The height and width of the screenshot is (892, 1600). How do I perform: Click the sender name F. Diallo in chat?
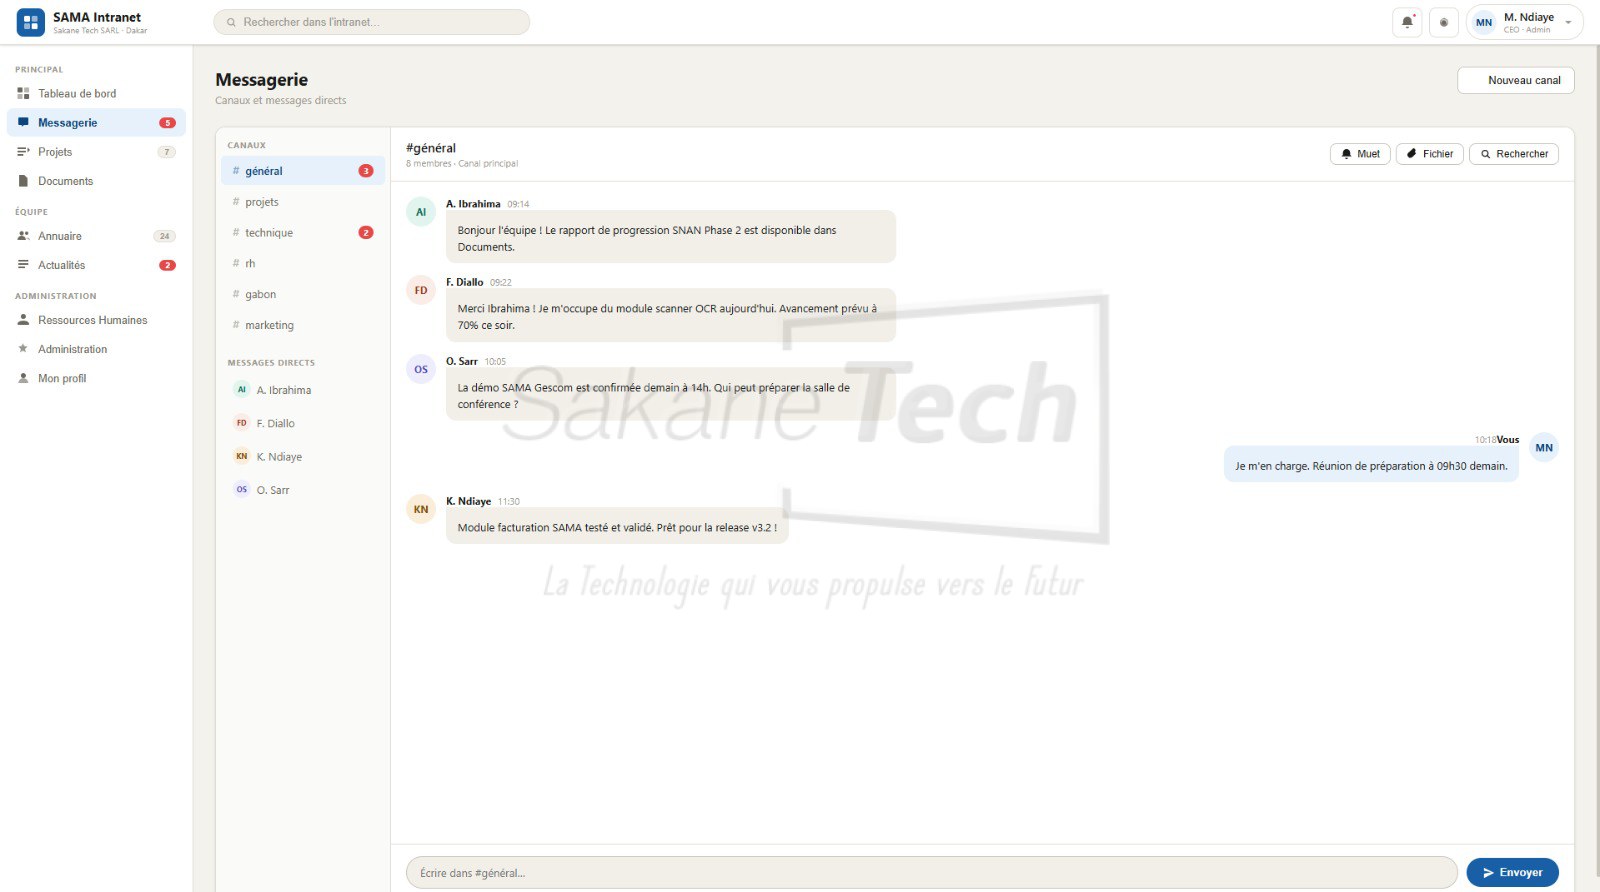[x=465, y=282]
